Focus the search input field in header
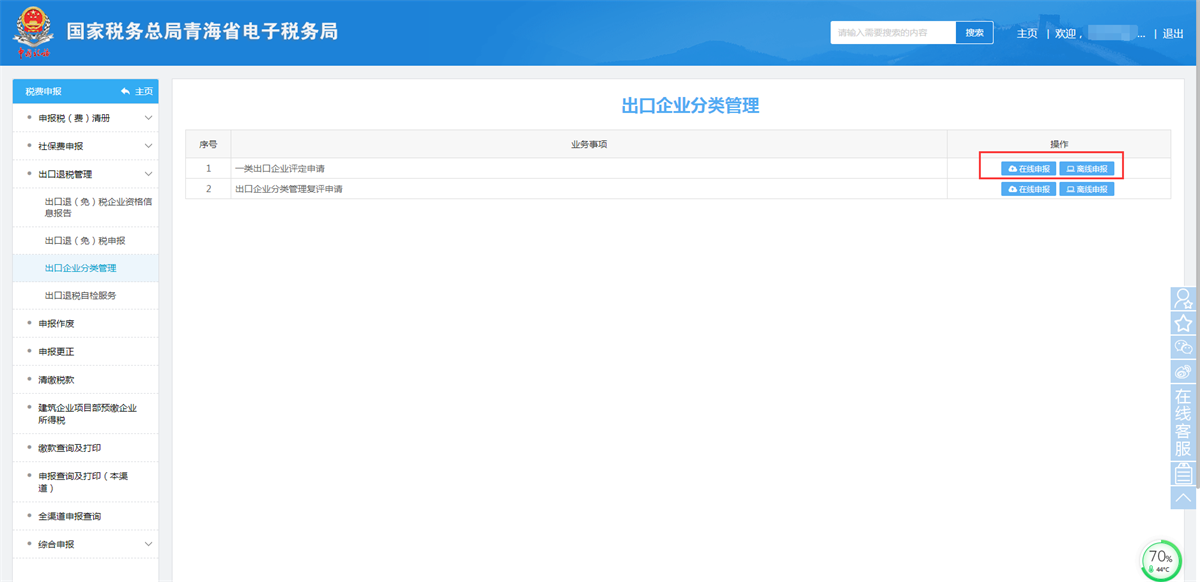This screenshot has width=1200, height=582. tap(892, 33)
